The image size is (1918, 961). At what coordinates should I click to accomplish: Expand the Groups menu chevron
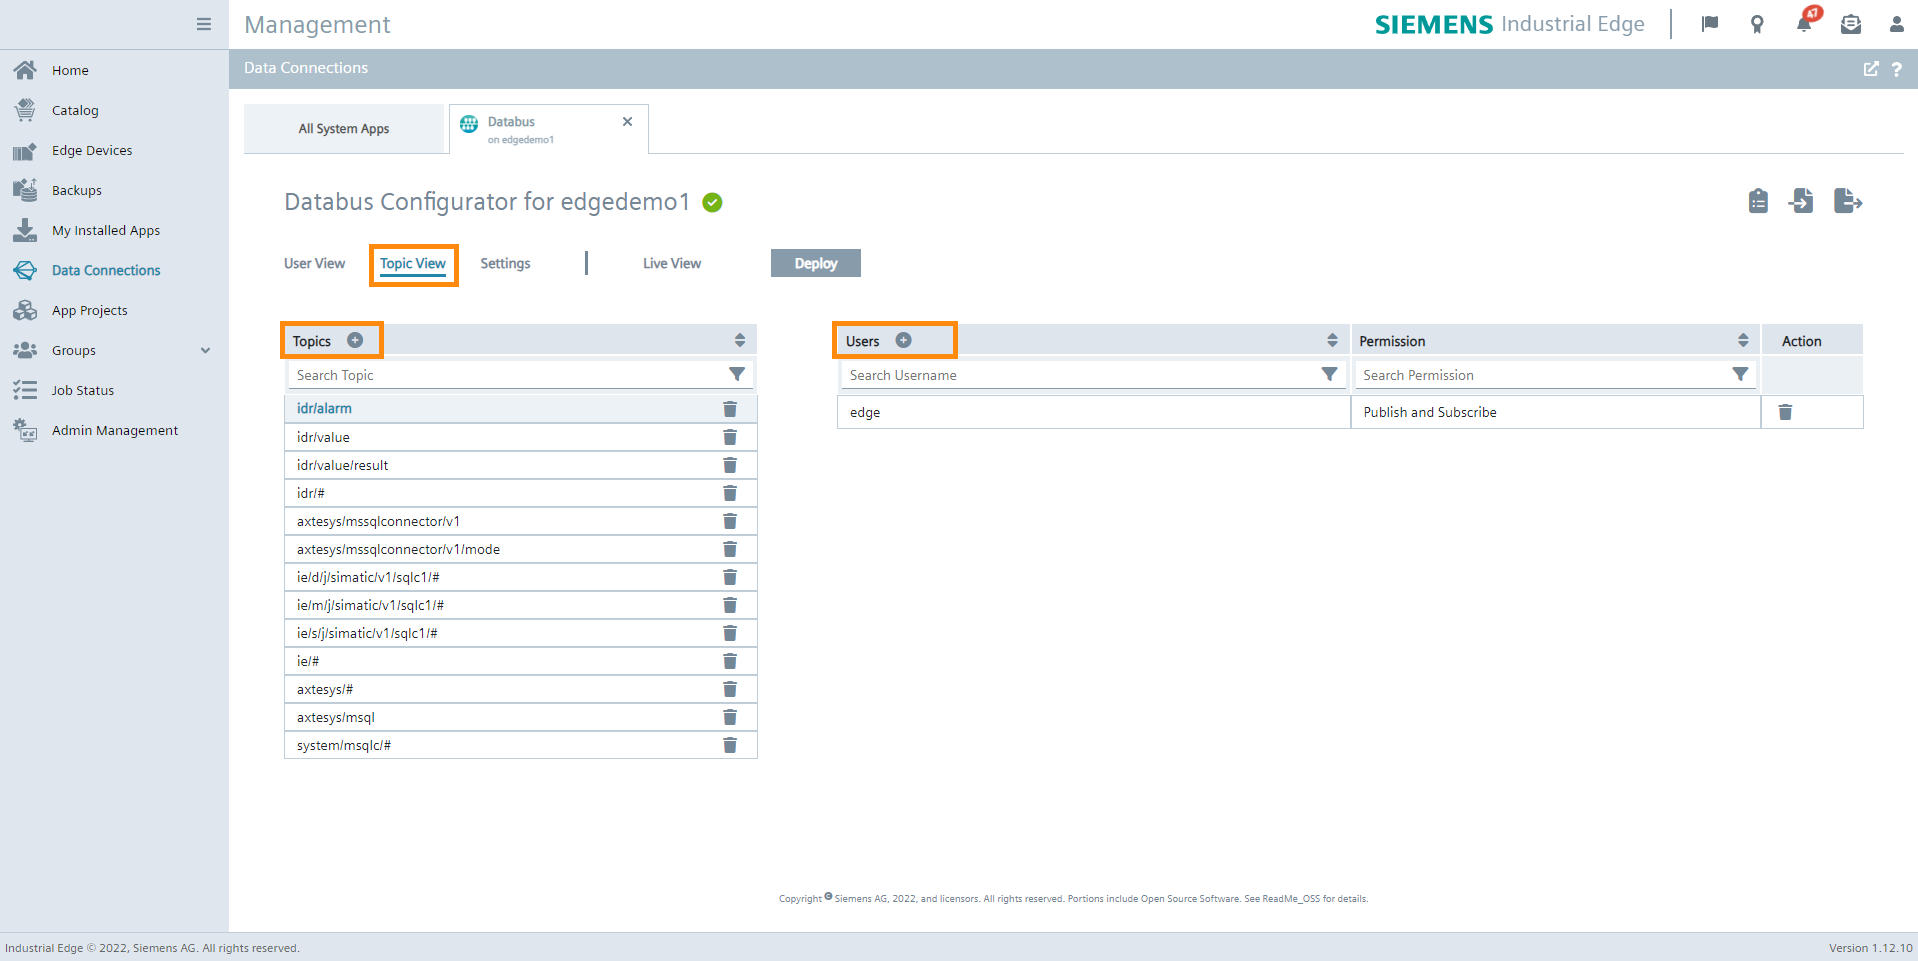pyautogui.click(x=206, y=350)
